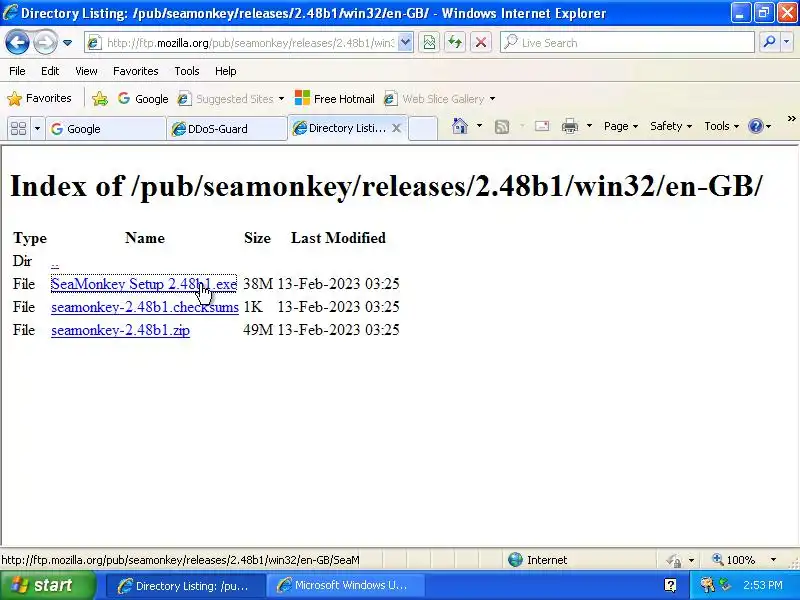Screen dimensions: 800x600
Task: Click the keys tray icon
Action: point(707,585)
